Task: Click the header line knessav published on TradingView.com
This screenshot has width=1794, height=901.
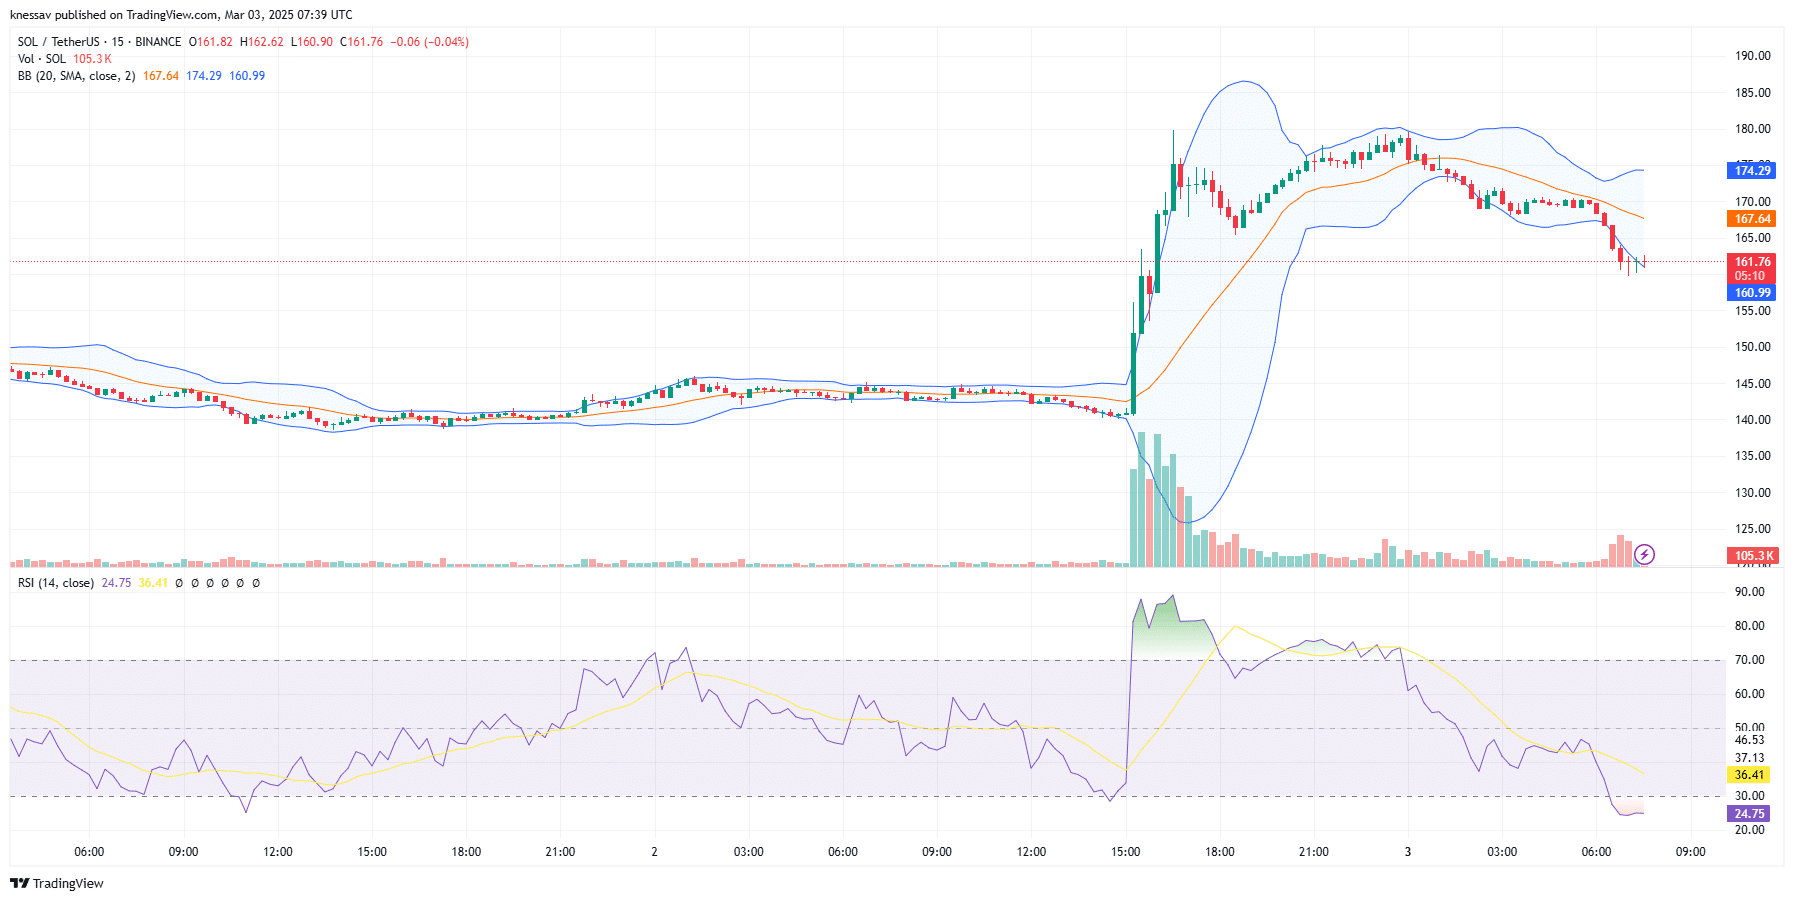Action: pyautogui.click(x=181, y=15)
